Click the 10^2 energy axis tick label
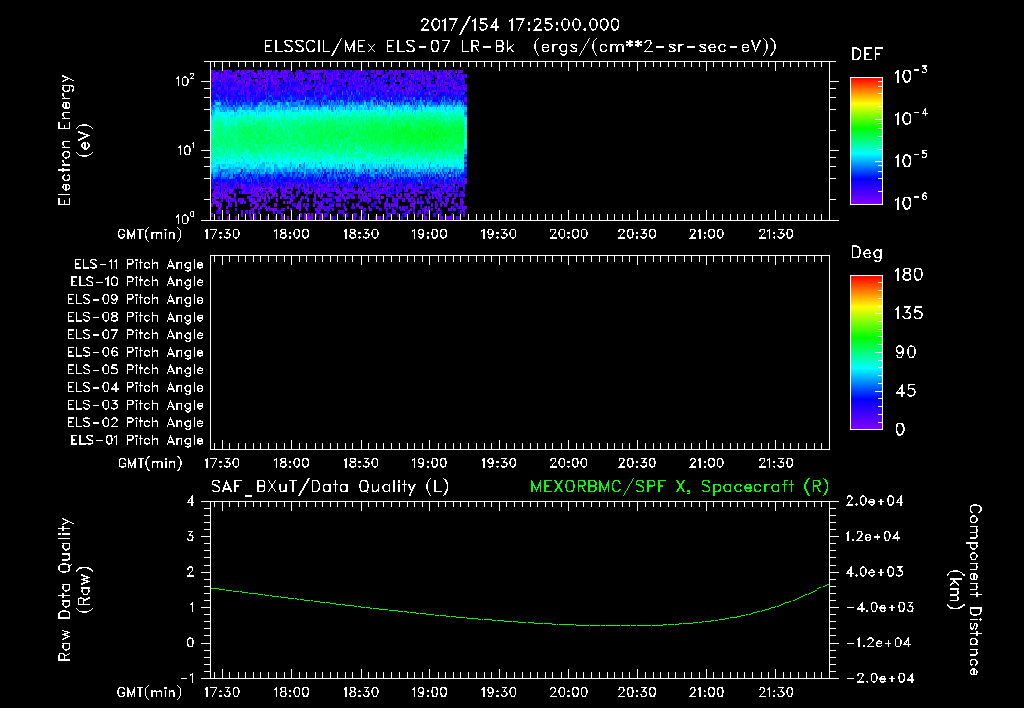 coord(185,81)
